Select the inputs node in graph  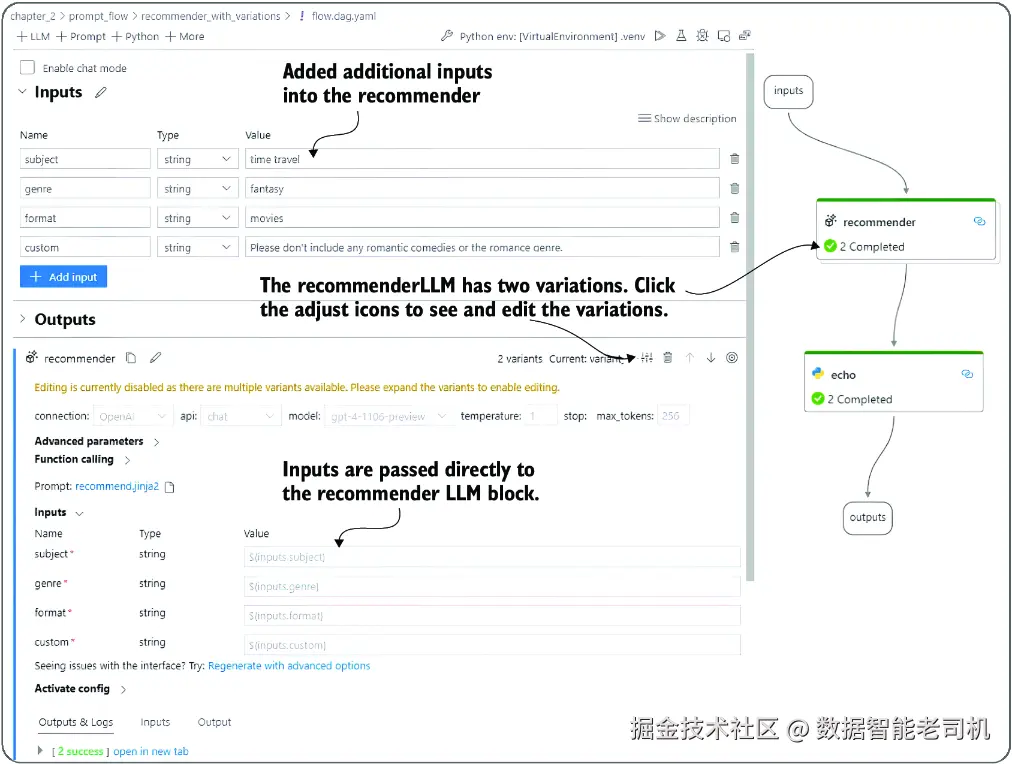point(788,92)
